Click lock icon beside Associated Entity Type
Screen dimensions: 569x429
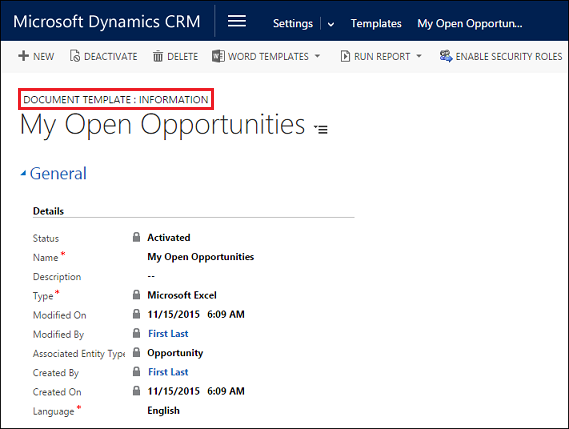(x=136, y=352)
